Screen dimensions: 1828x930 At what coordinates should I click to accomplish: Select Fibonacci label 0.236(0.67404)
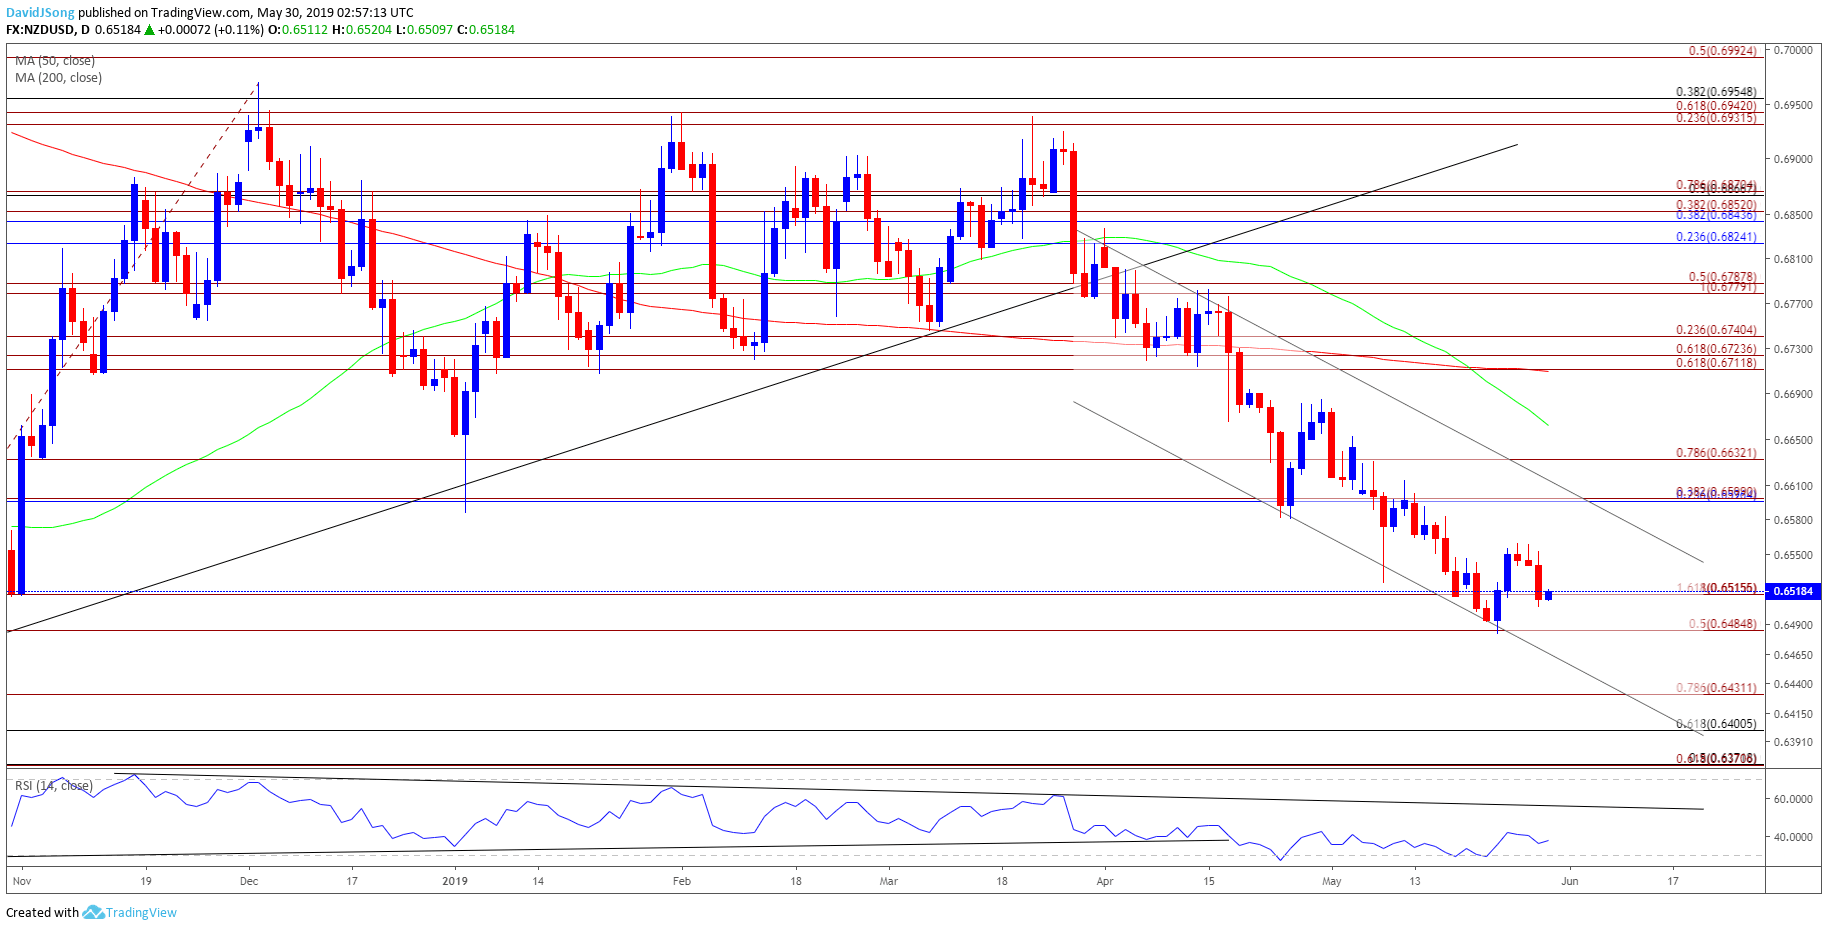point(1716,330)
